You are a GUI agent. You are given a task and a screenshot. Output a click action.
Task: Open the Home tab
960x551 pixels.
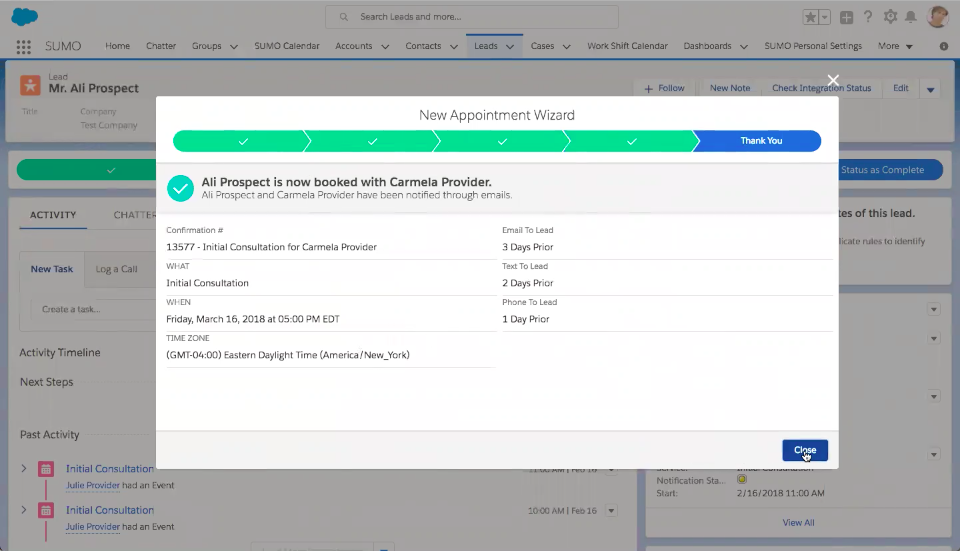[118, 46]
